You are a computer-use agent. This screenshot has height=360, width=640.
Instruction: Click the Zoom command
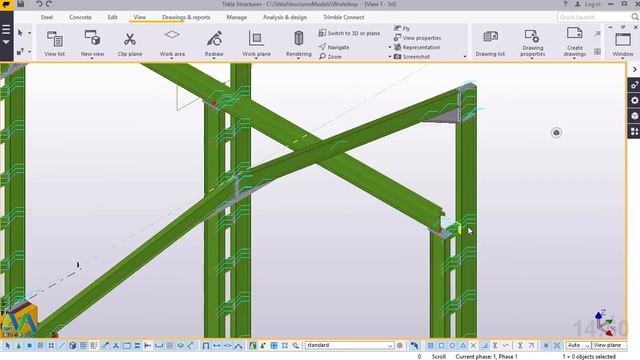[x=330, y=56]
